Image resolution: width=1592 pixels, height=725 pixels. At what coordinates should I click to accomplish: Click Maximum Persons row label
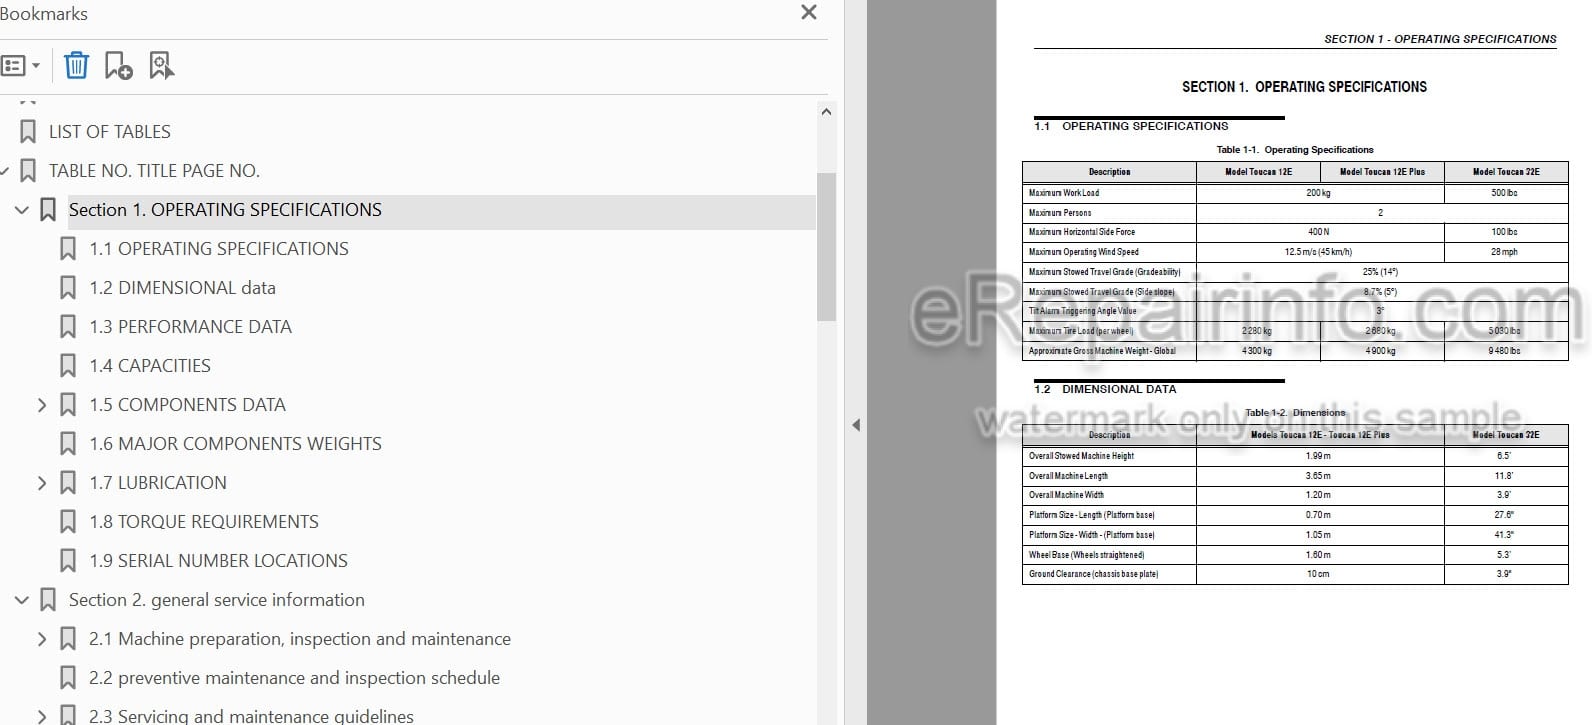pos(1060,213)
